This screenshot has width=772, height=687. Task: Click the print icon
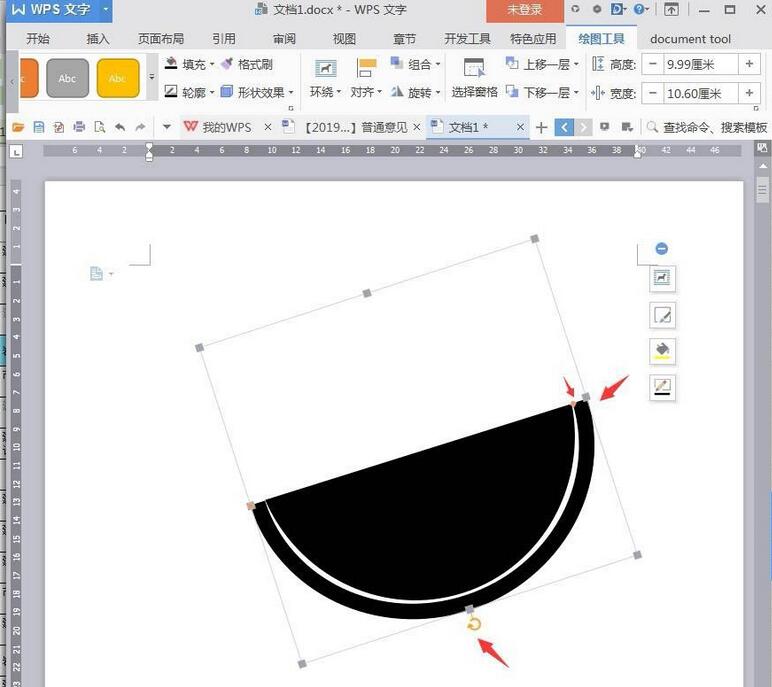79,128
